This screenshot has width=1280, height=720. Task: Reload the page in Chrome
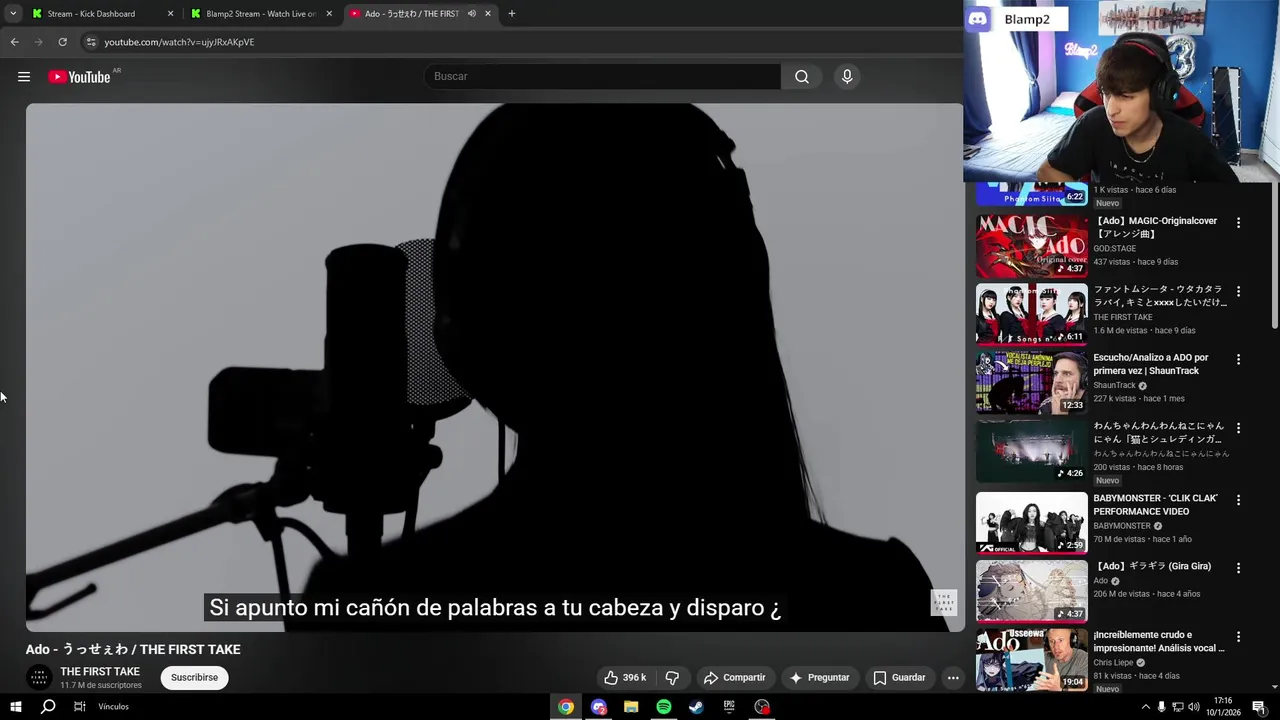tap(62, 42)
